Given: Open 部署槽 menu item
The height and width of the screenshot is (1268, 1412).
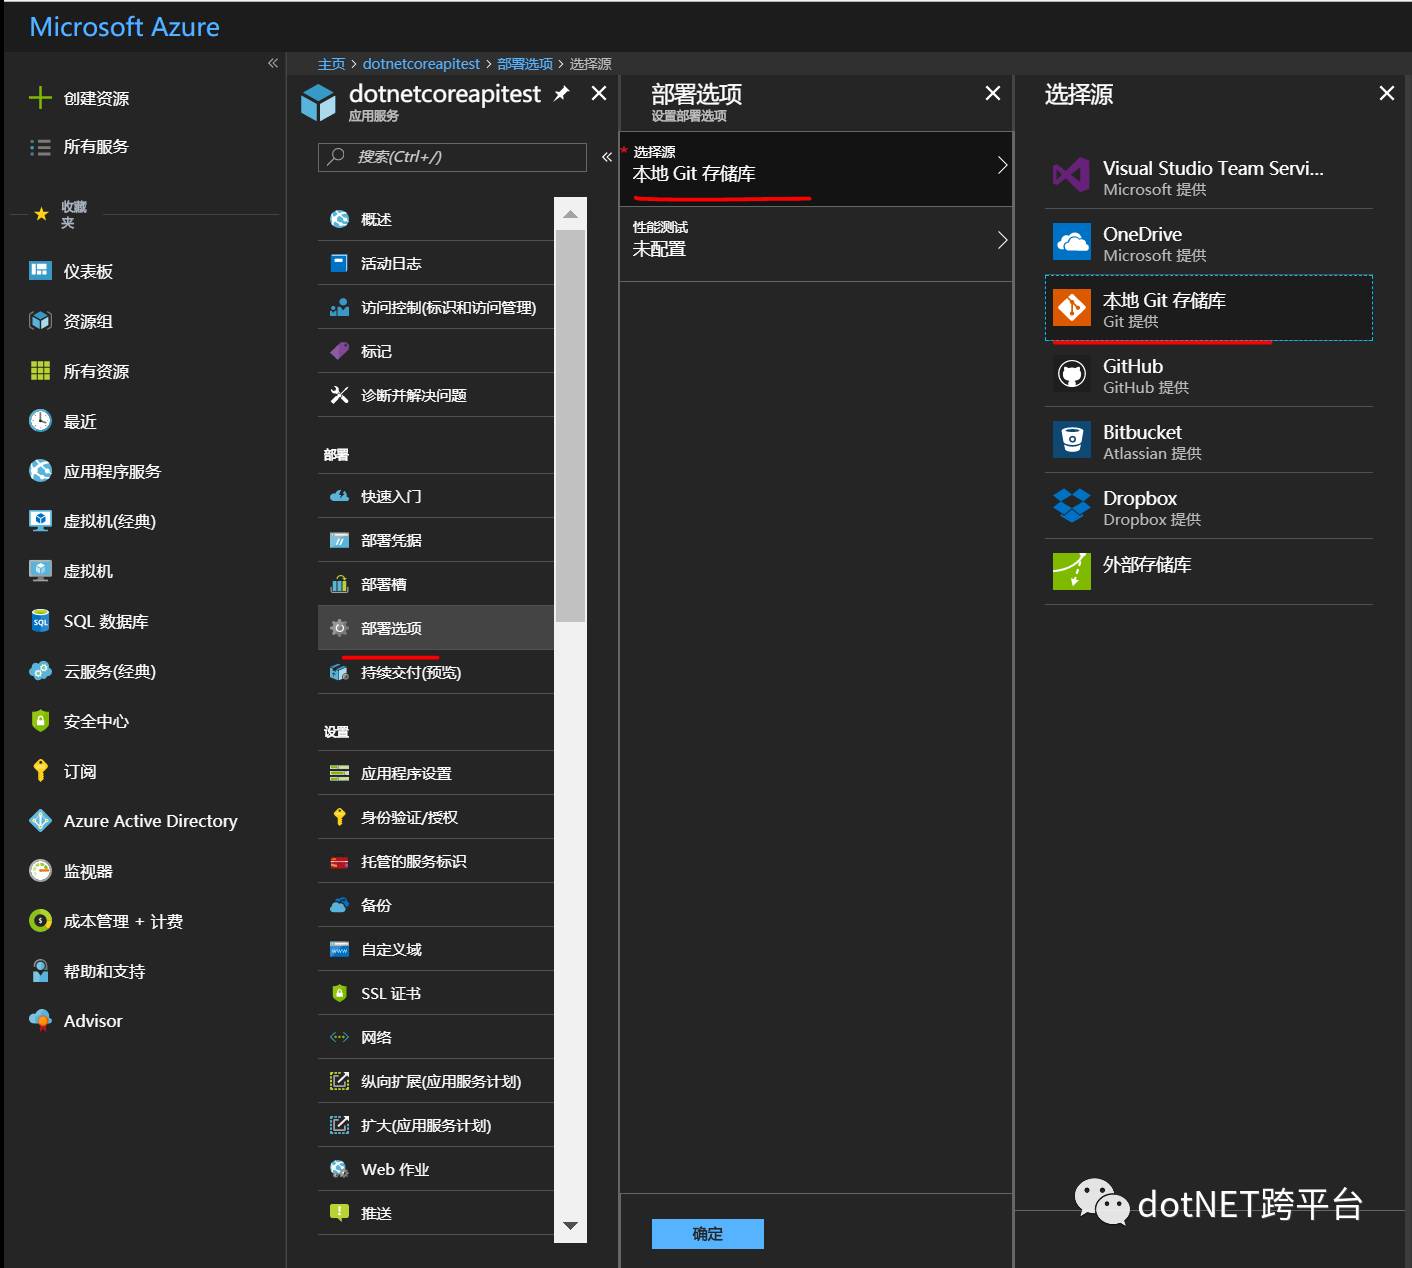Looking at the screenshot, I should point(436,584).
